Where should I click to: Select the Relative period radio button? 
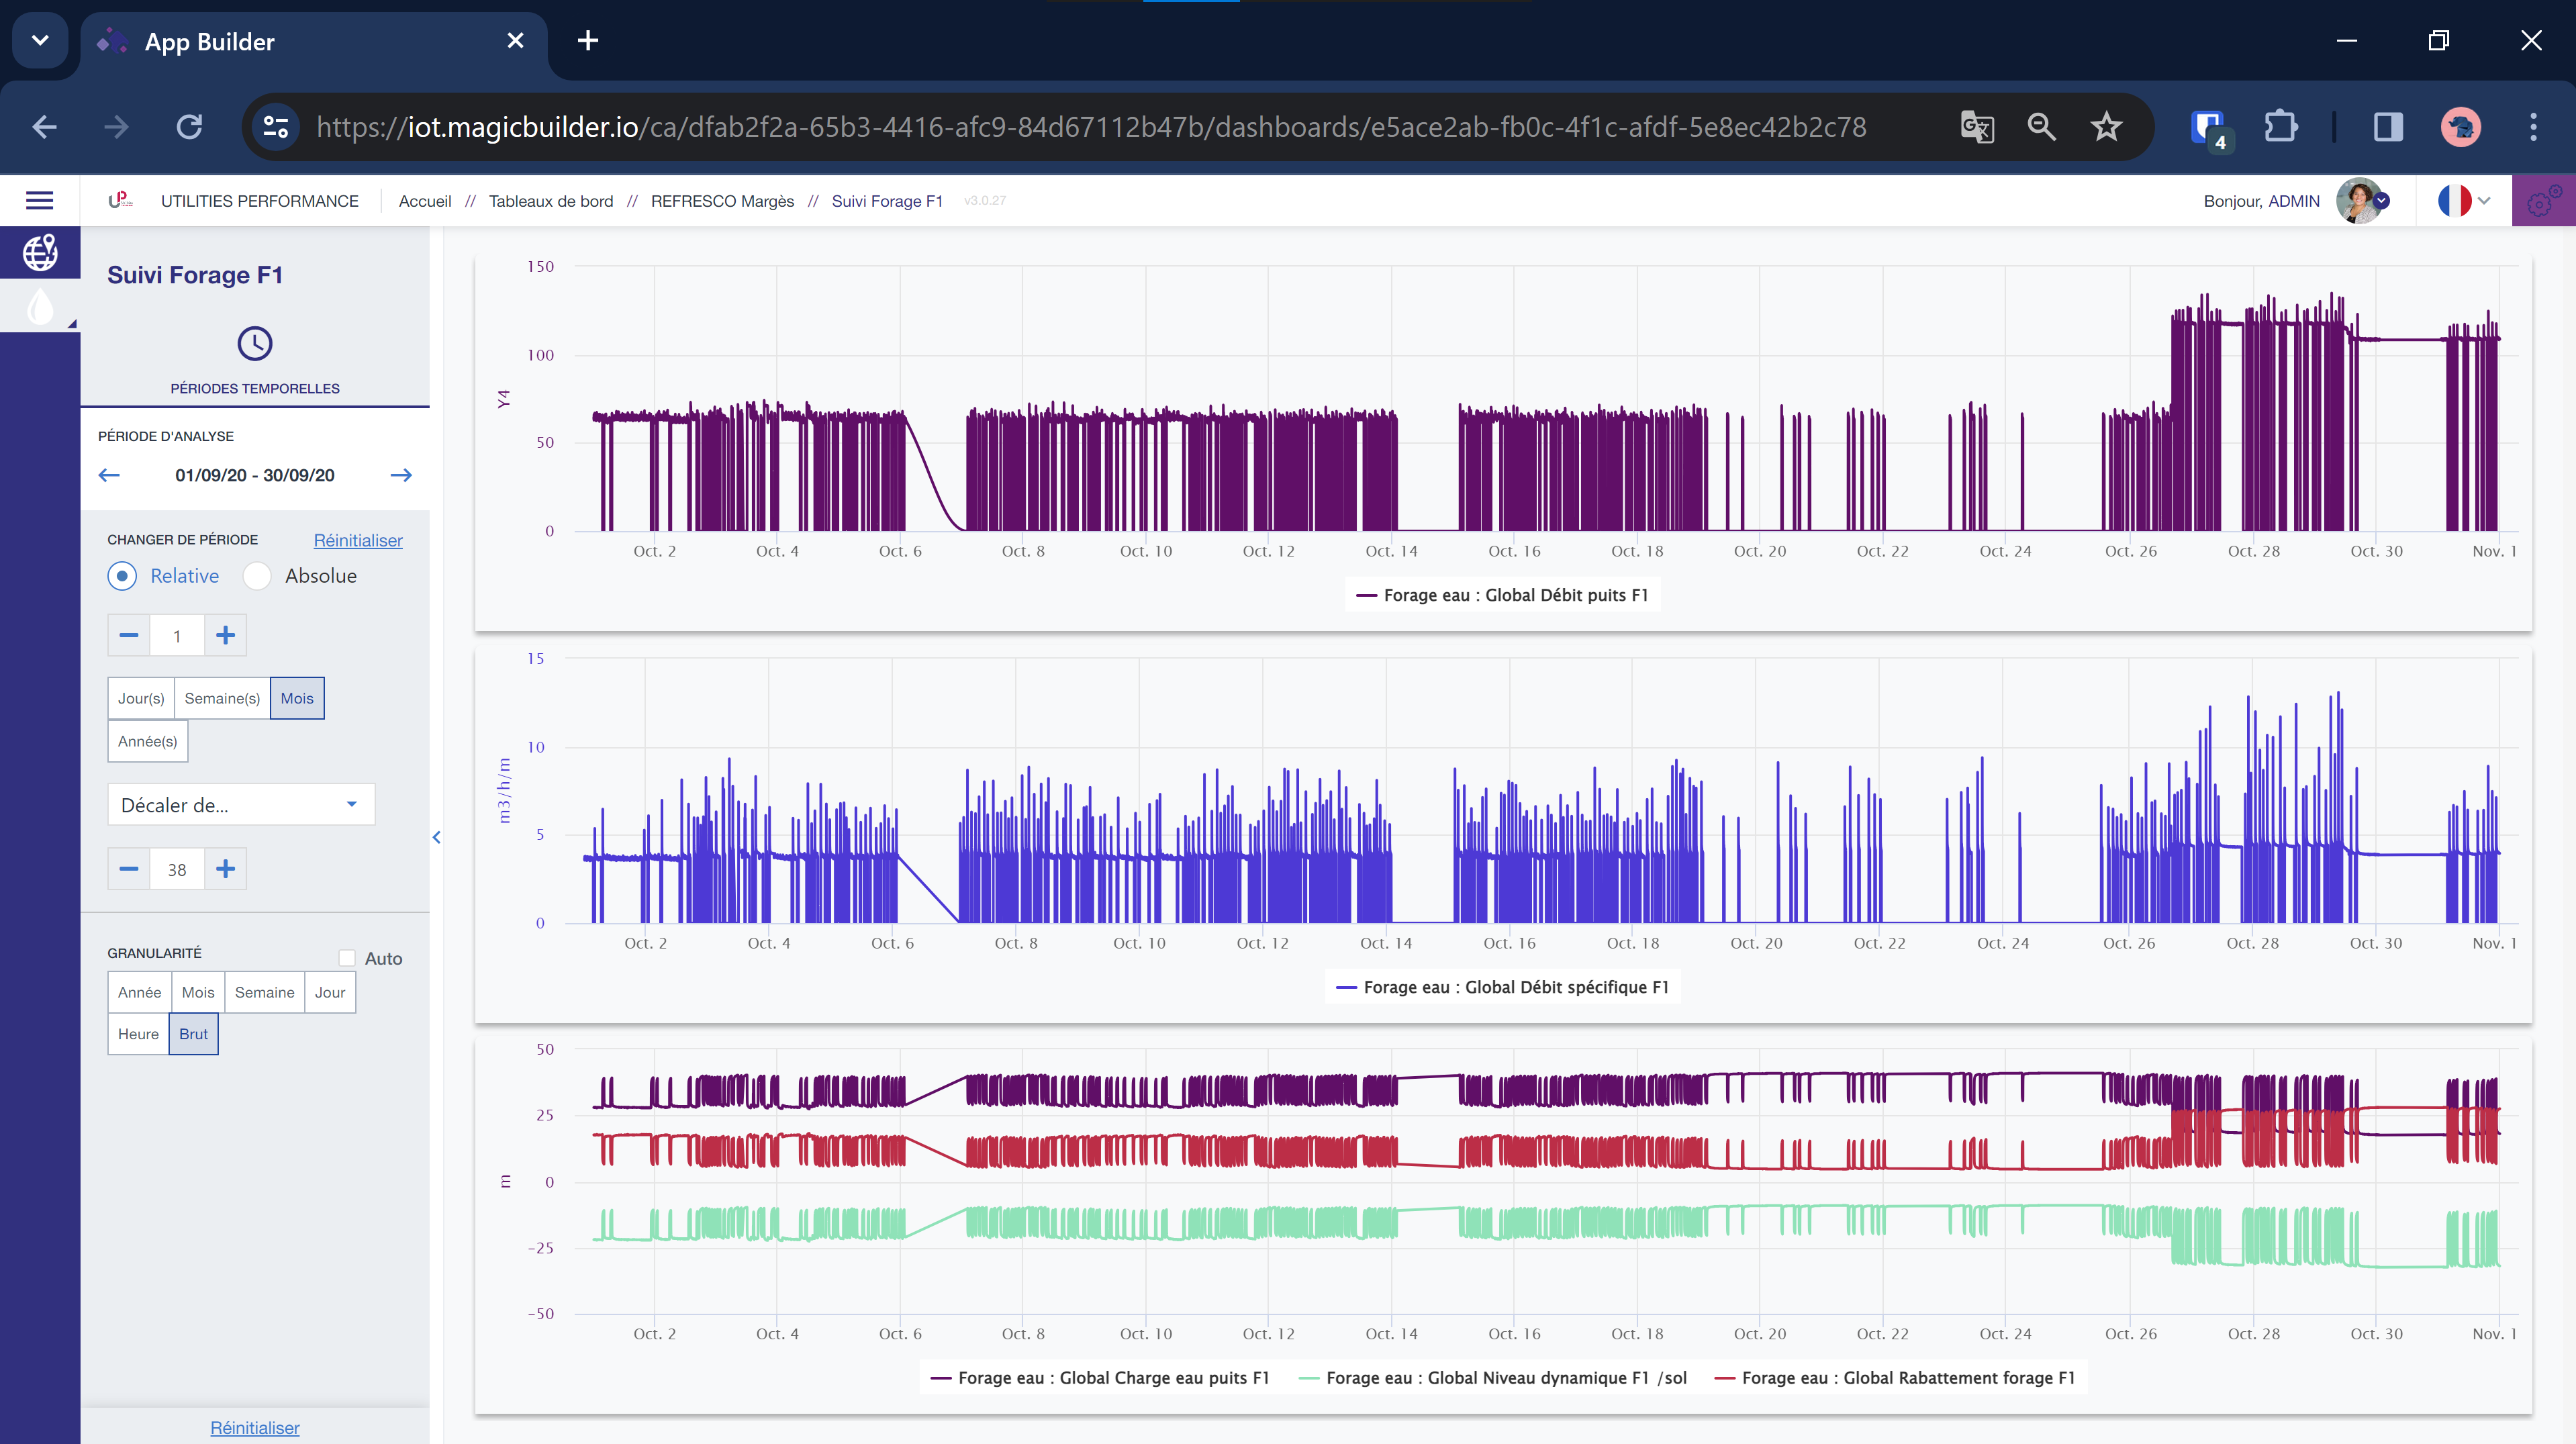coord(122,576)
